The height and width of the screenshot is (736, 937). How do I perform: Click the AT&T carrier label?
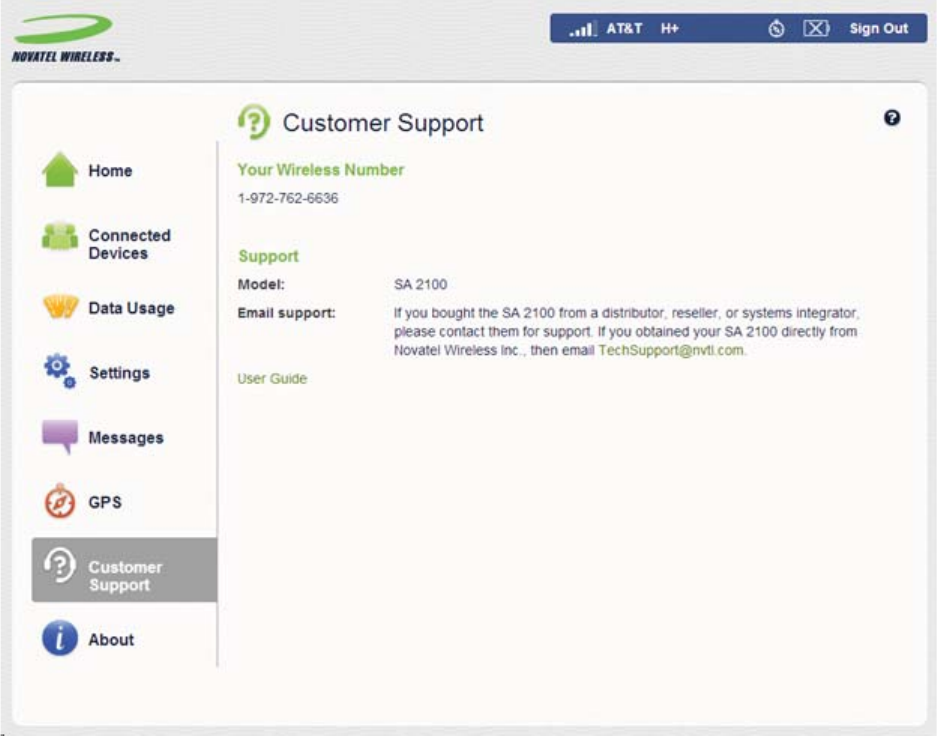coord(624,28)
